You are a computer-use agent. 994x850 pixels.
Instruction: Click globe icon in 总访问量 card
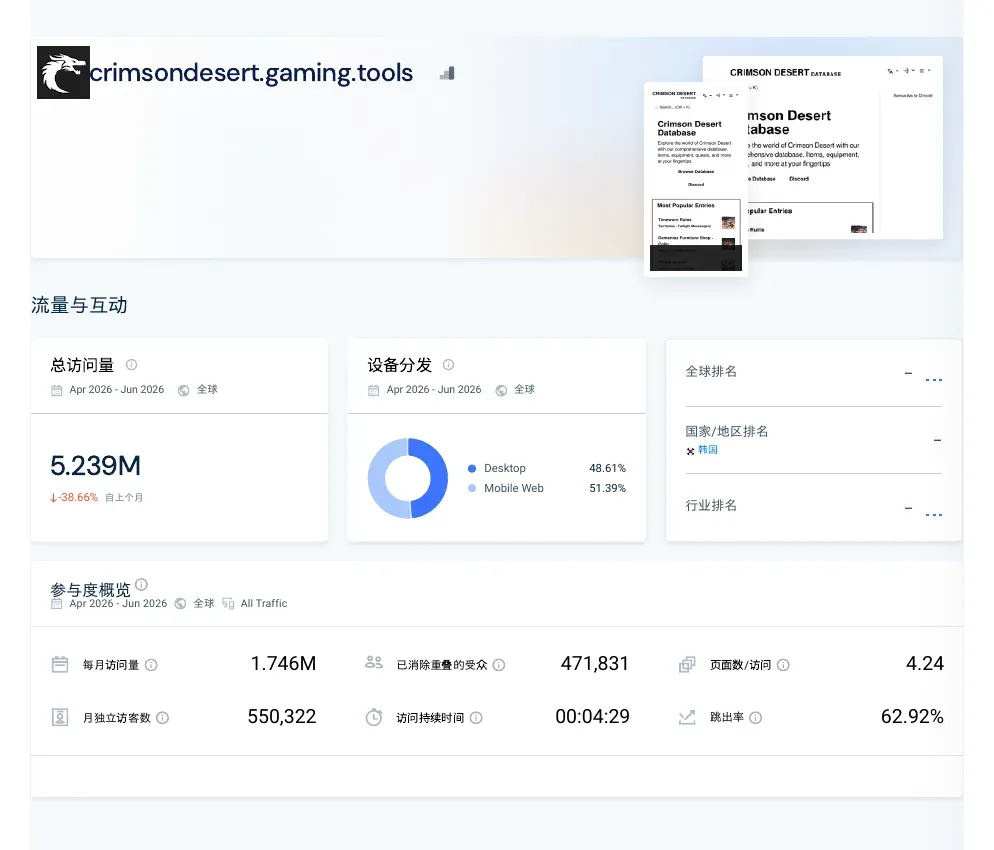[x=183, y=390]
